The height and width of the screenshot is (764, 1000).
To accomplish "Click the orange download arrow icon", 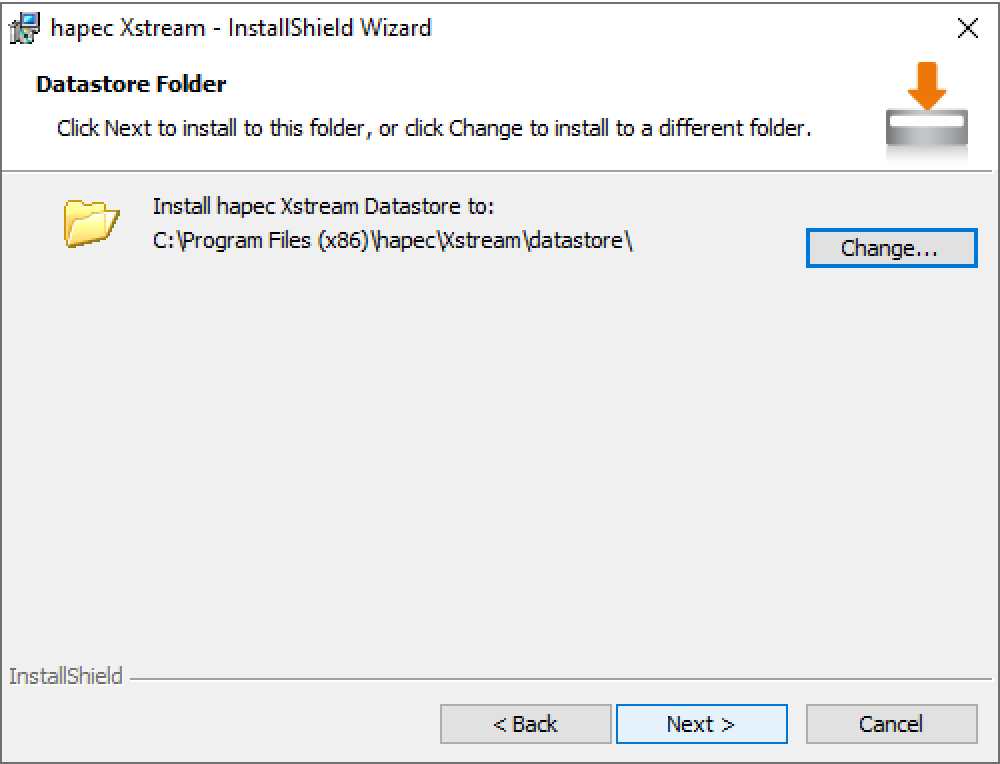I will [x=928, y=87].
